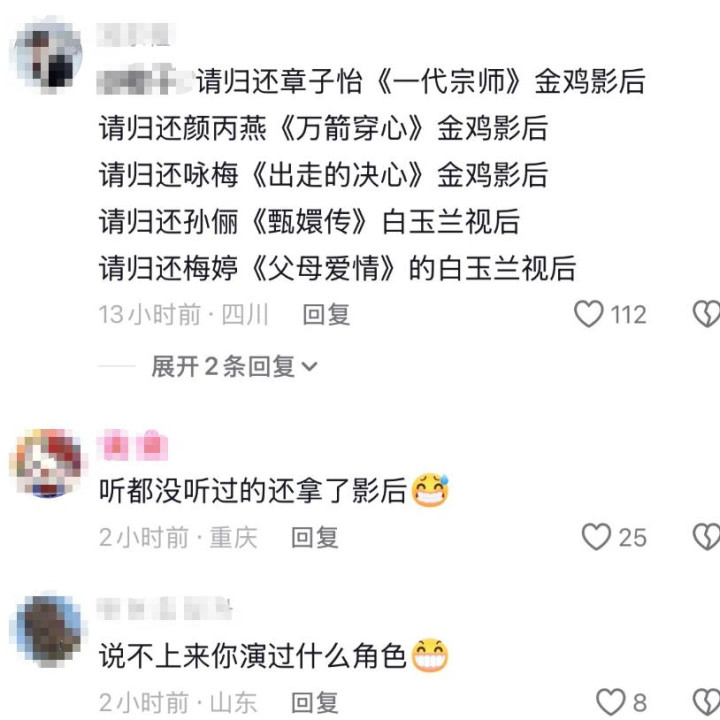This screenshot has height=720, width=720.
Task: Open the third commenter's blurred username
Action: point(164,608)
